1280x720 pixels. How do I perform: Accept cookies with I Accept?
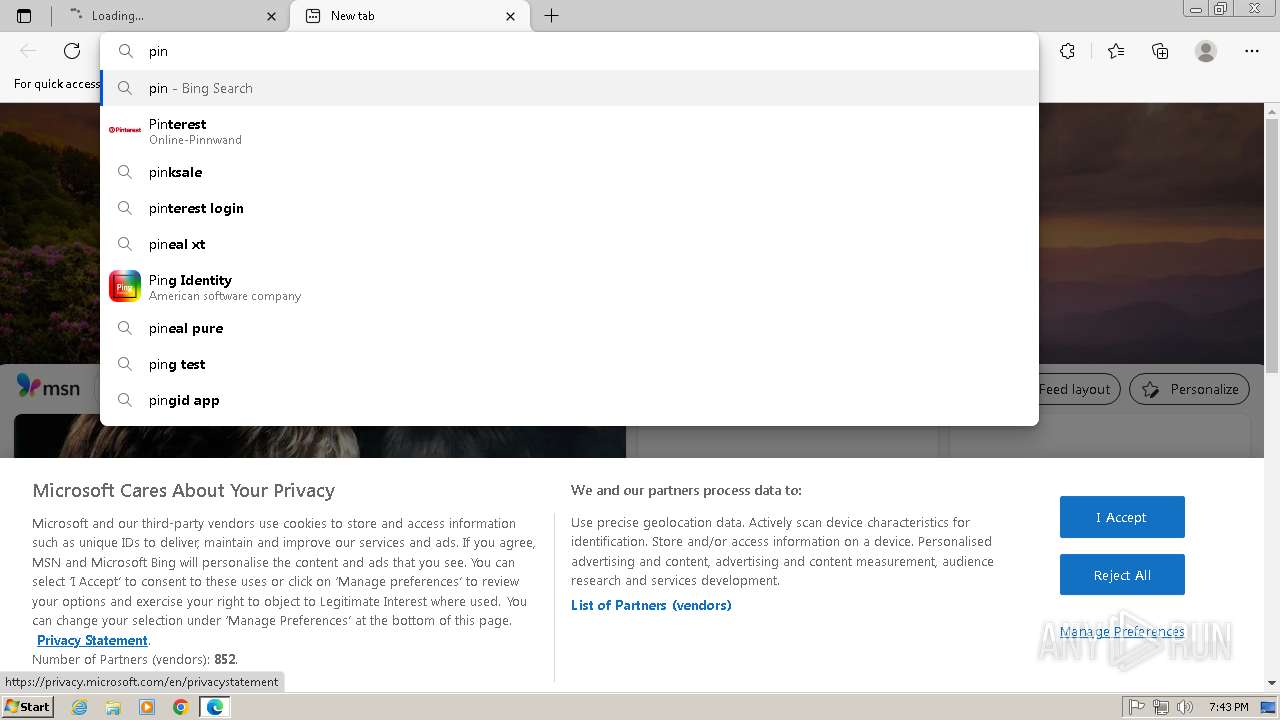(1122, 517)
